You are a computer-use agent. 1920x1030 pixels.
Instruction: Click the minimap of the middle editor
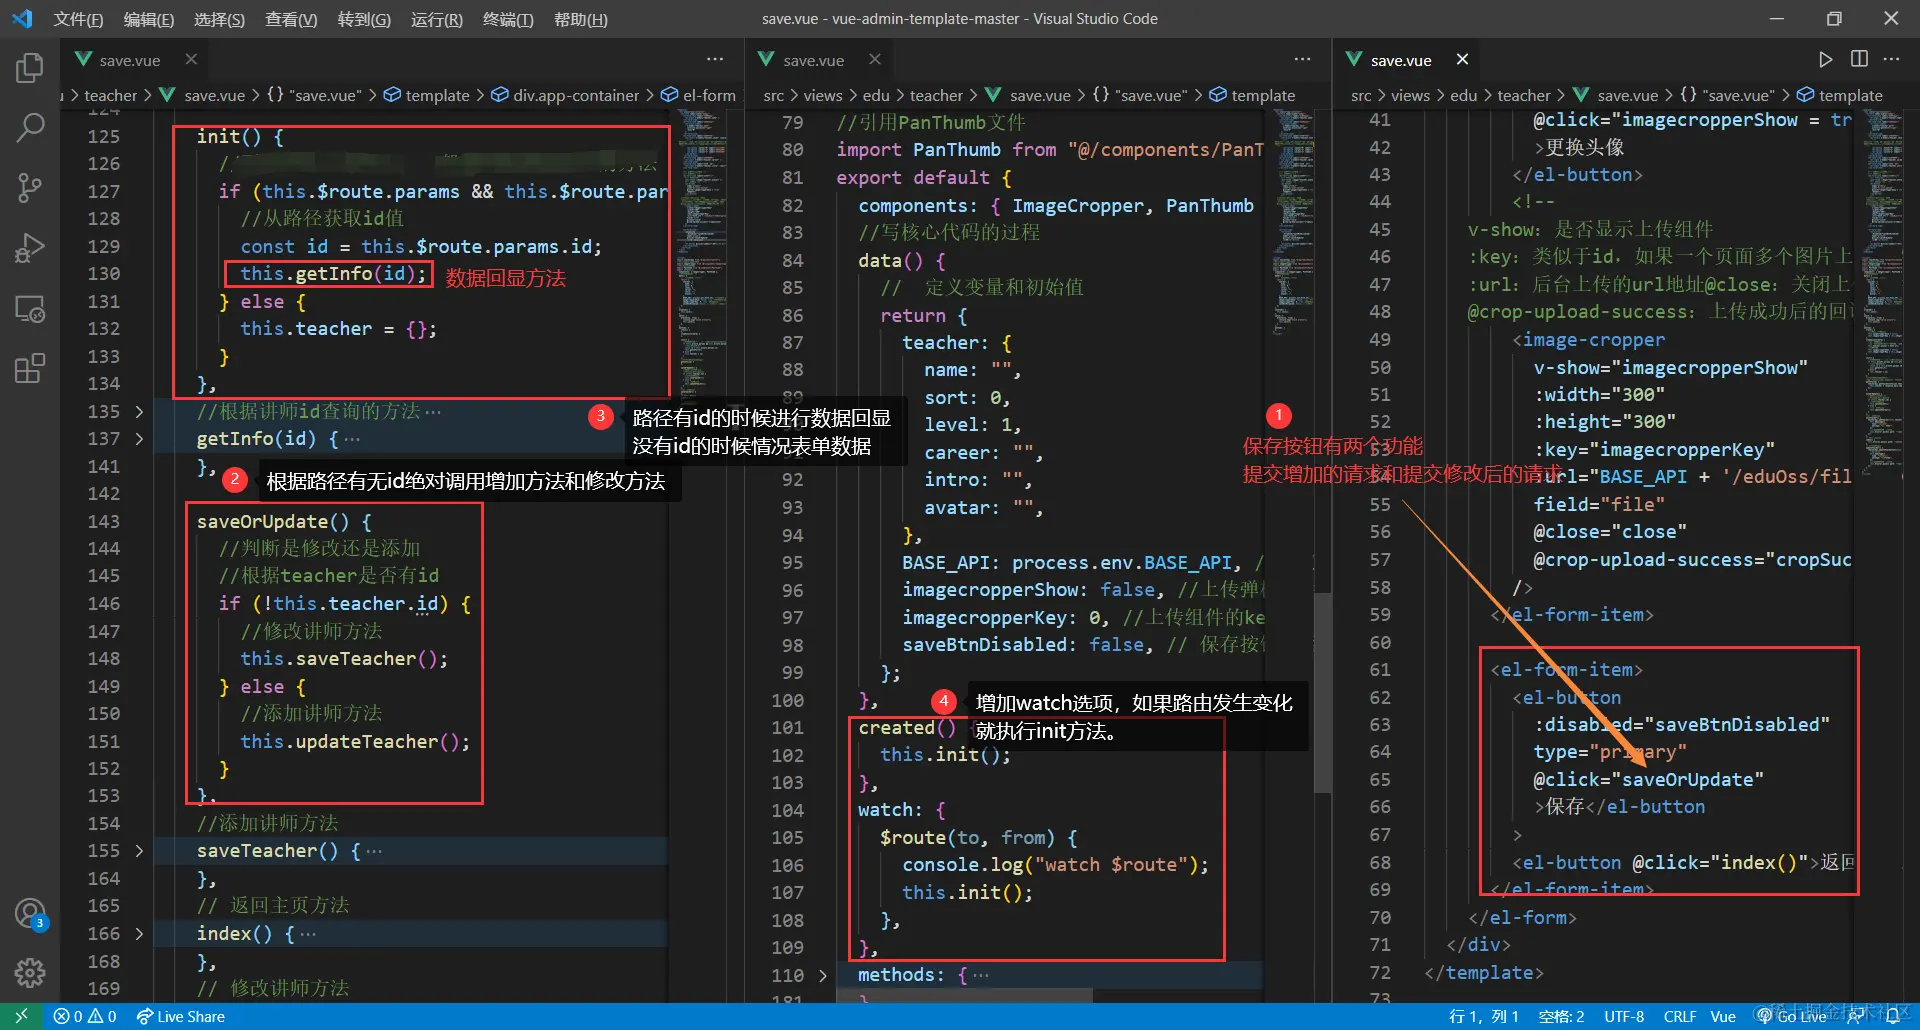pos(1293,220)
